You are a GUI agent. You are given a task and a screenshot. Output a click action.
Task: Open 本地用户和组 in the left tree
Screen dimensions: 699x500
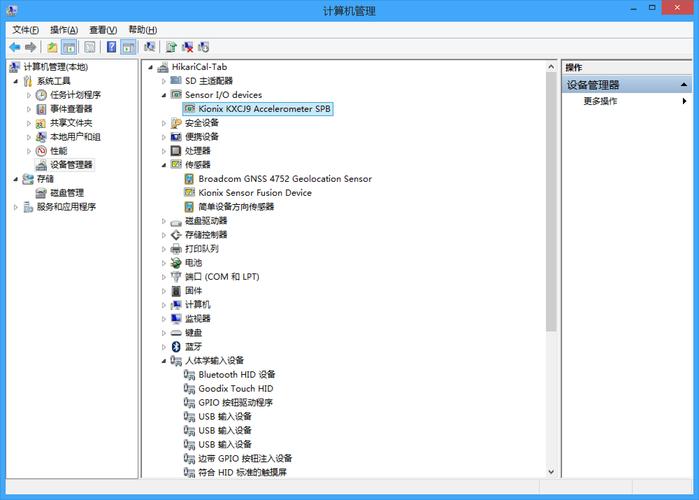pos(75,137)
